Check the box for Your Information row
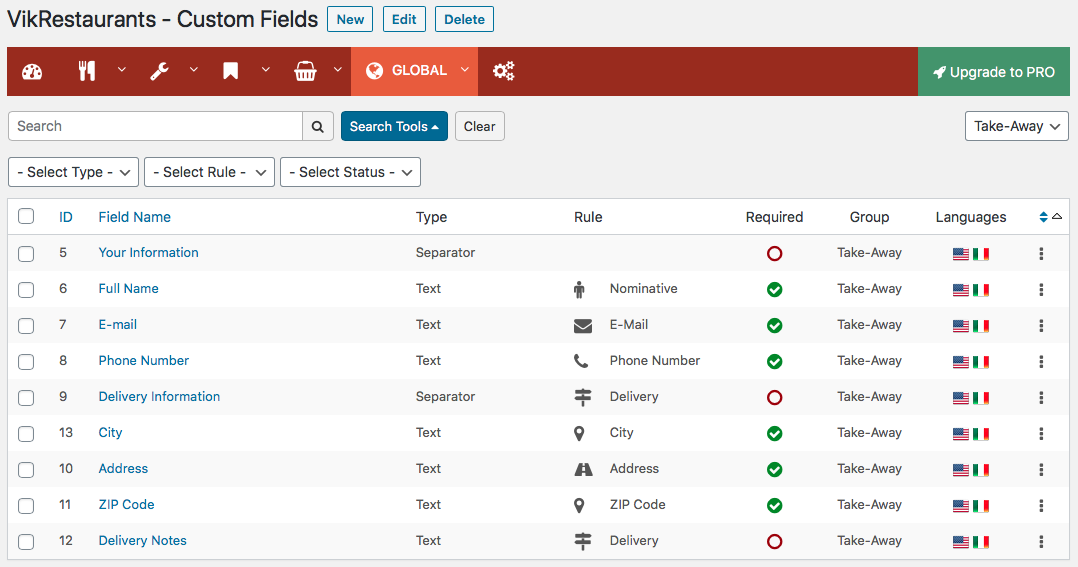 26,254
